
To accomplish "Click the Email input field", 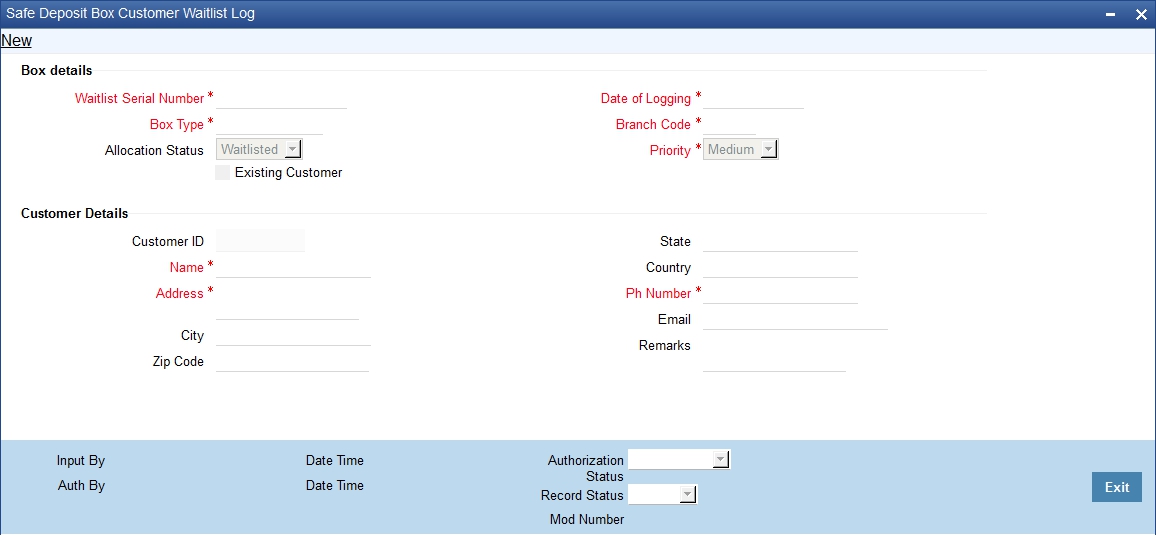I will [x=795, y=319].
